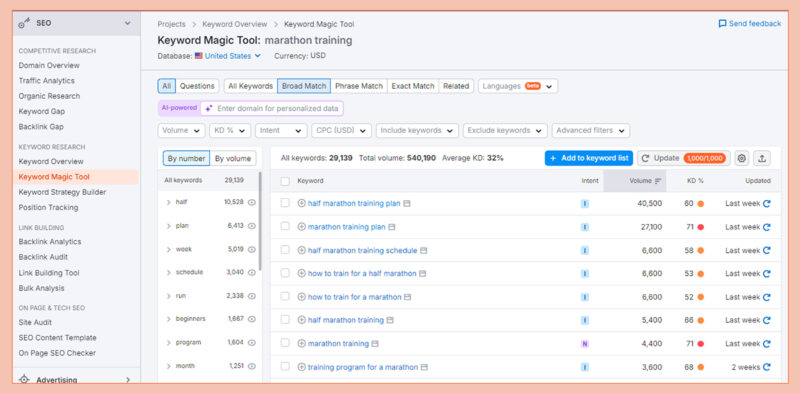Click the keyword groups panel scrollbar
800x393 pixels.
260,221
